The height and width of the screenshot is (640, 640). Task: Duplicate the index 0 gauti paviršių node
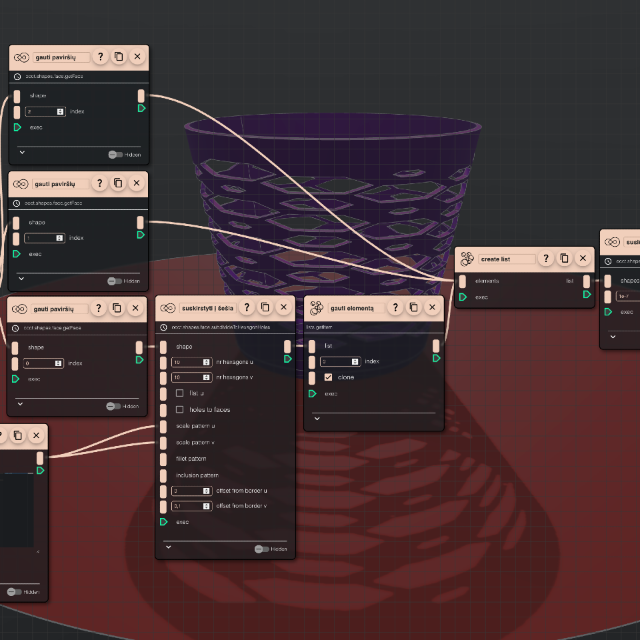point(117,308)
